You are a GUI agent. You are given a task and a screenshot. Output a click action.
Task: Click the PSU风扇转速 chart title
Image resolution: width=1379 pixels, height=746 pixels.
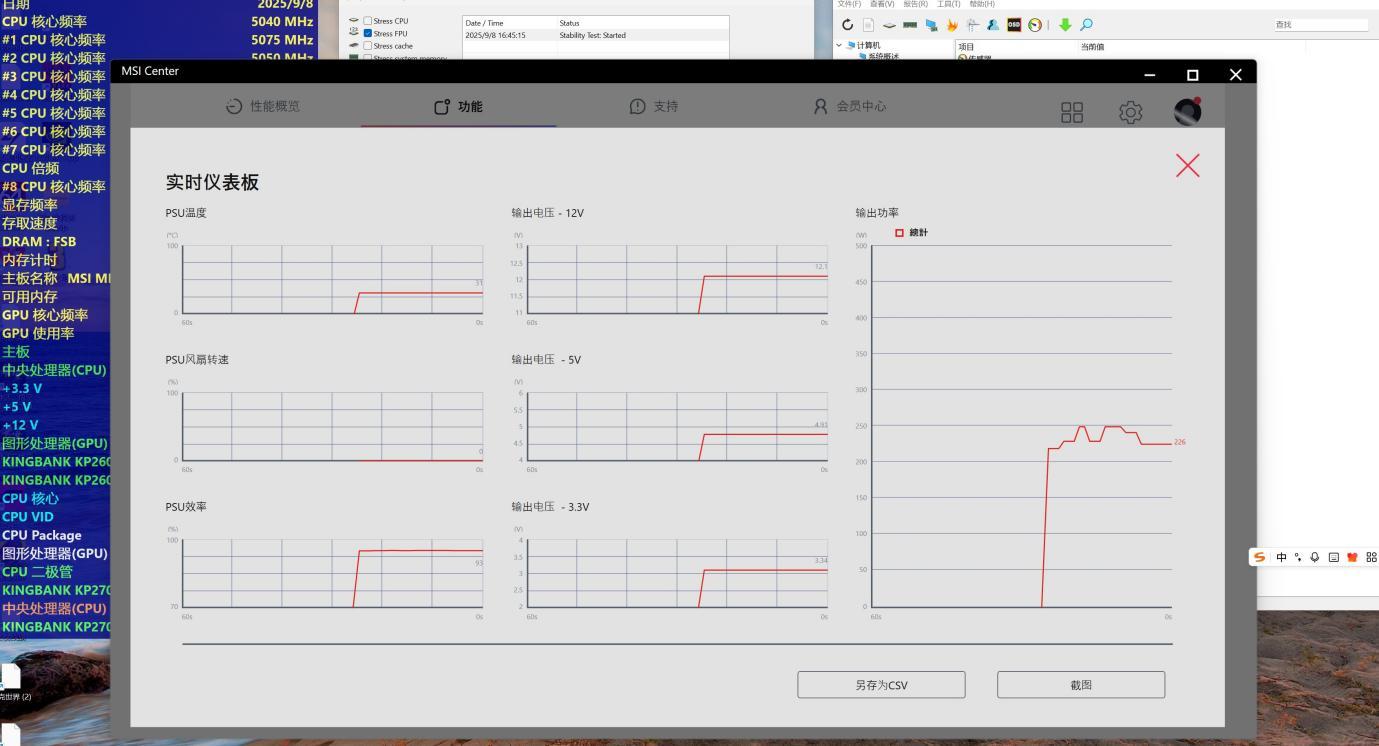coord(197,360)
